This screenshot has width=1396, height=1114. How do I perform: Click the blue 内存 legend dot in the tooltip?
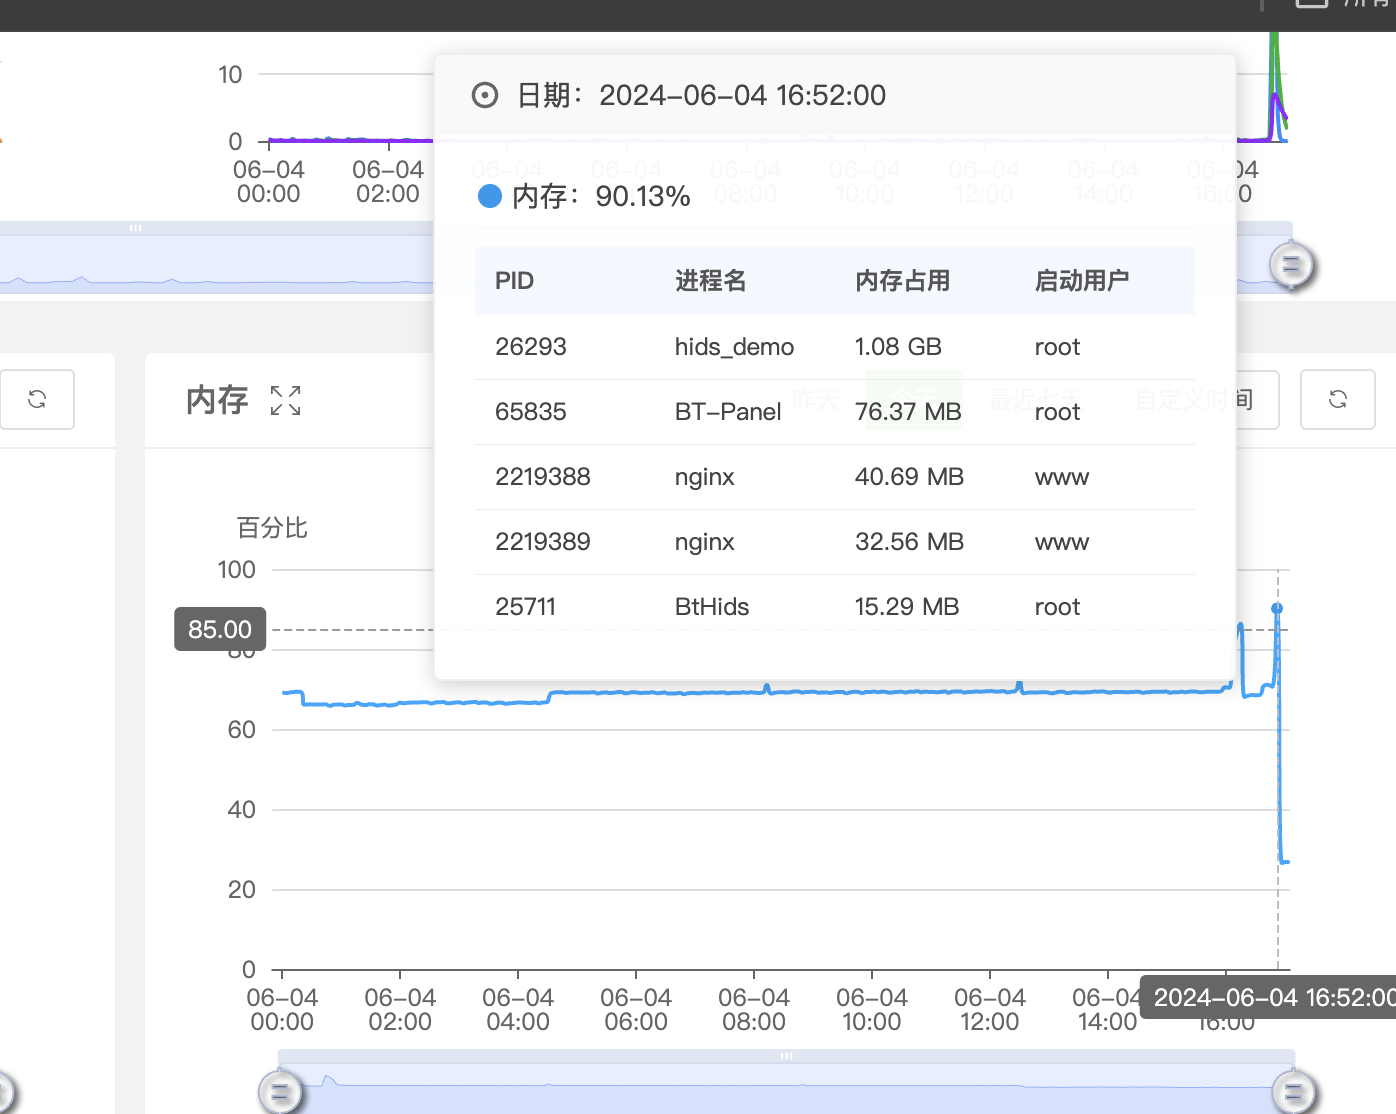pyautogui.click(x=489, y=196)
